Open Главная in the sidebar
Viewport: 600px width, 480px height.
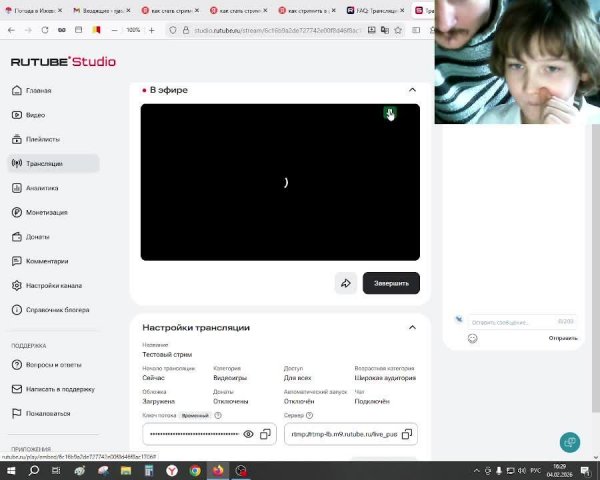pyautogui.click(x=38, y=91)
